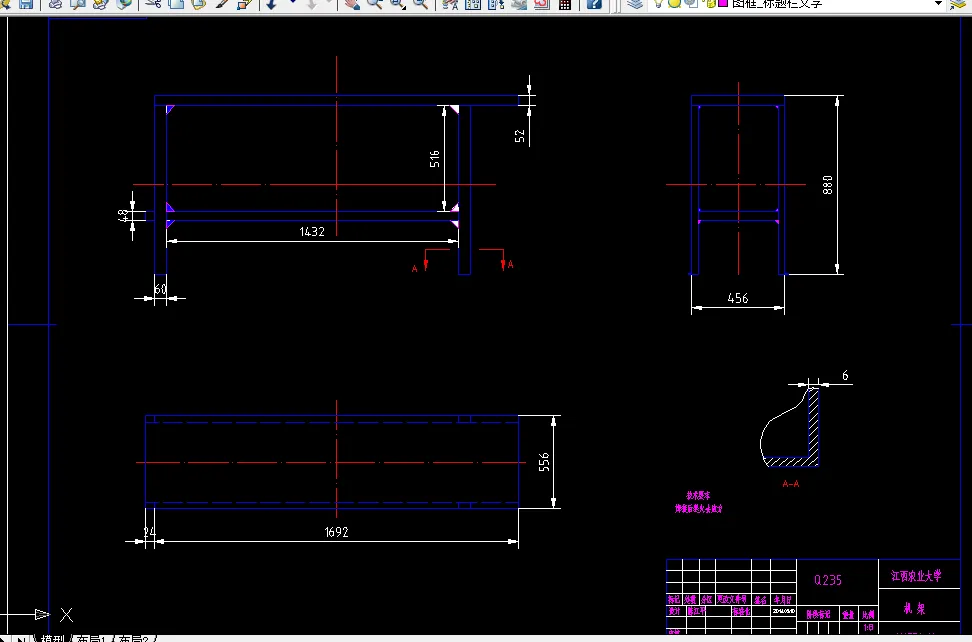The width and height of the screenshot is (972, 642).
Task: Click the Redo arrow icon
Action: 312,4
